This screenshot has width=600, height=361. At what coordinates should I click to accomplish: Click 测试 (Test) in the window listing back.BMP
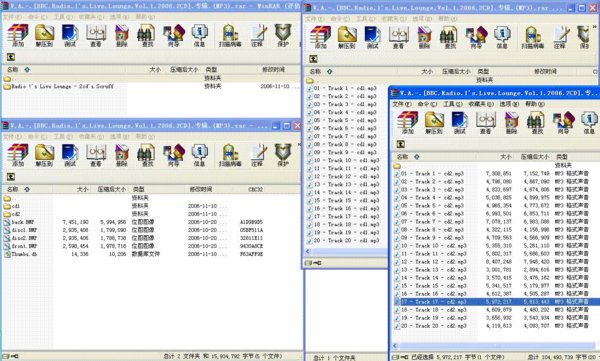70,155
